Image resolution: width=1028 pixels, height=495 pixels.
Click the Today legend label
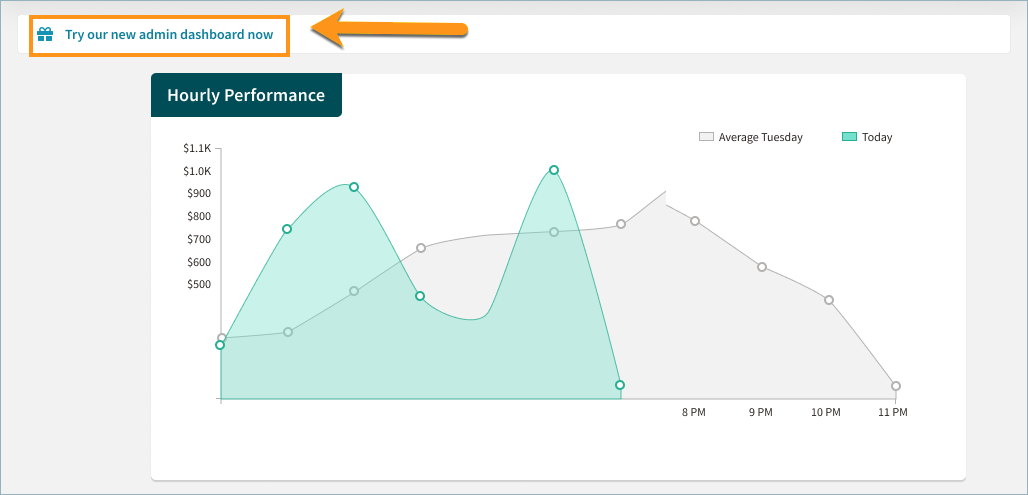877,137
